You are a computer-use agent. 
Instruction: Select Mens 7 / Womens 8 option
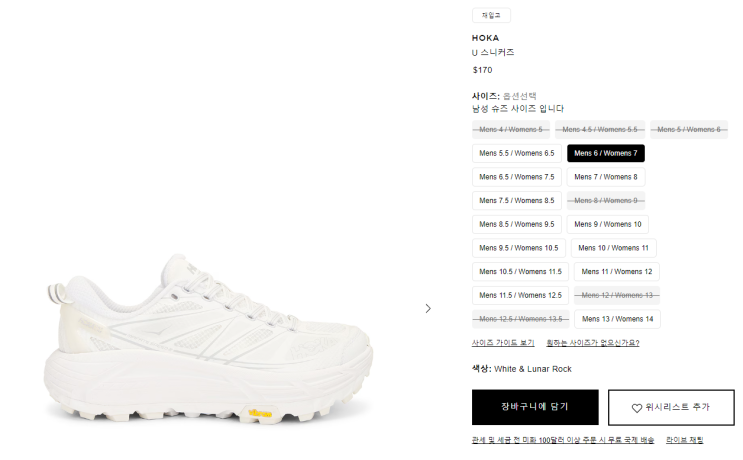click(606, 177)
